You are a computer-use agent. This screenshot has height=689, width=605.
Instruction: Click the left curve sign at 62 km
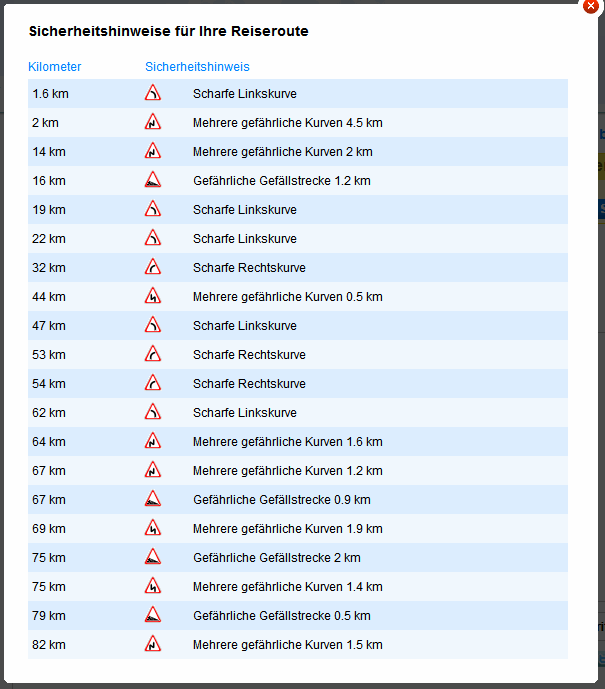click(x=152, y=413)
